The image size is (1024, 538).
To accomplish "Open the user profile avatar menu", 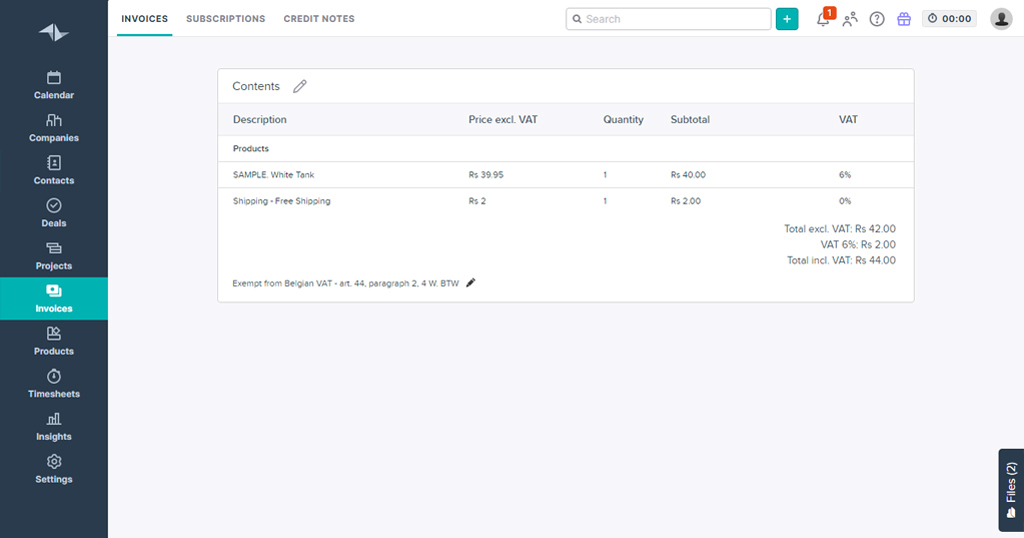I will pyautogui.click(x=1001, y=19).
